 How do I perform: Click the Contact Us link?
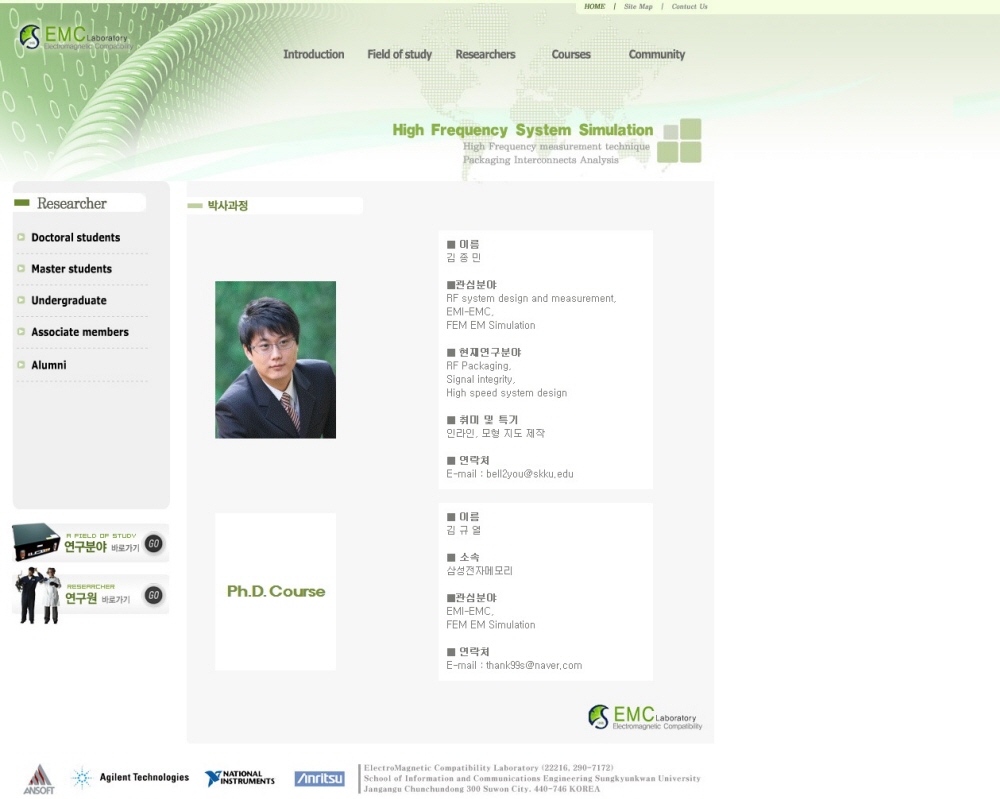[689, 7]
